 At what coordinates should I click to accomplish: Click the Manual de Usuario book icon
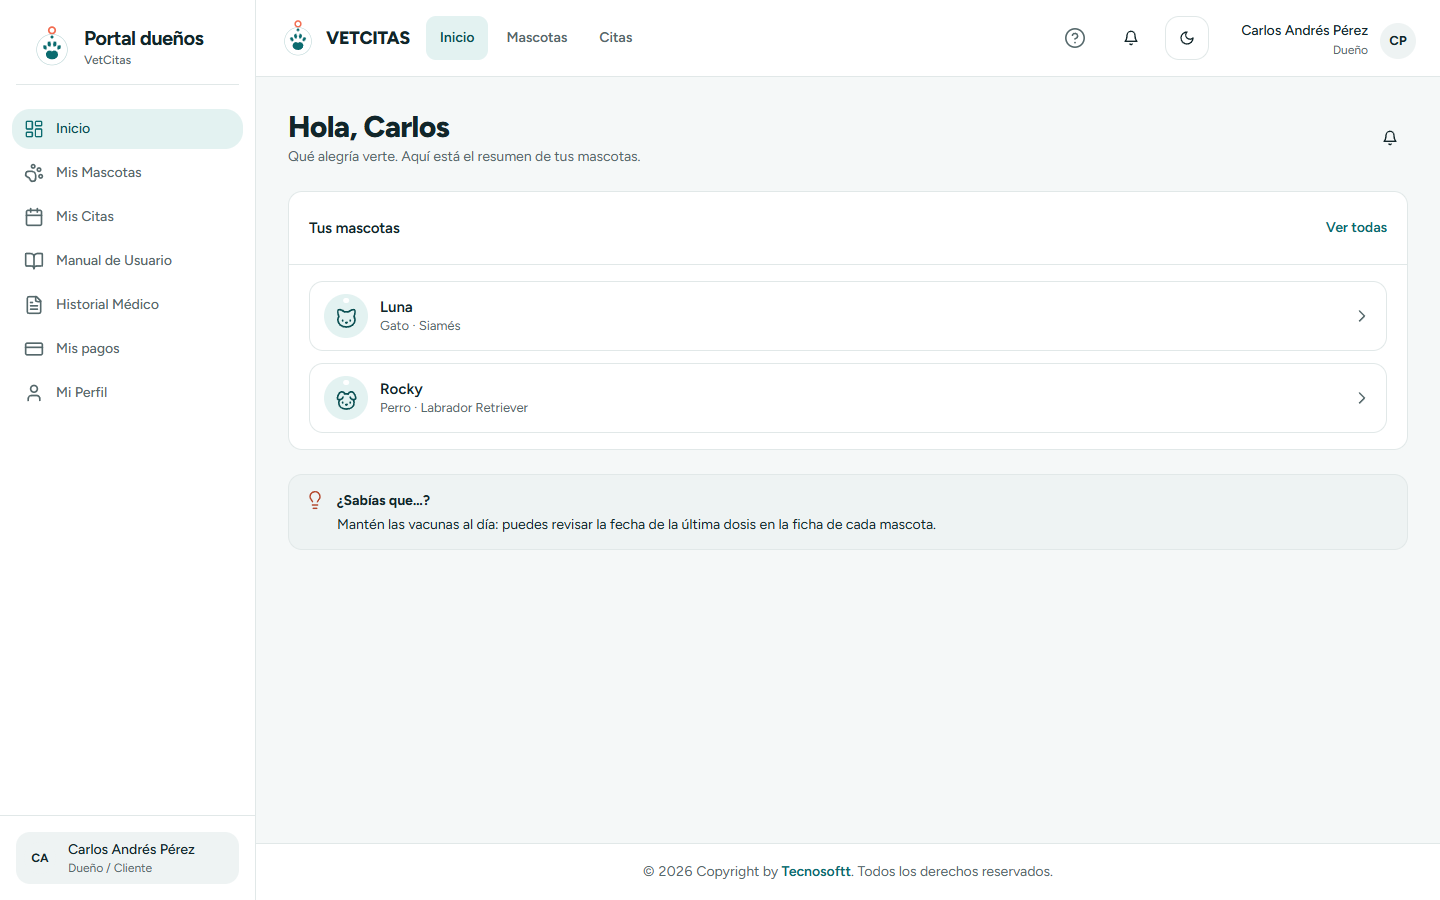[x=34, y=261]
